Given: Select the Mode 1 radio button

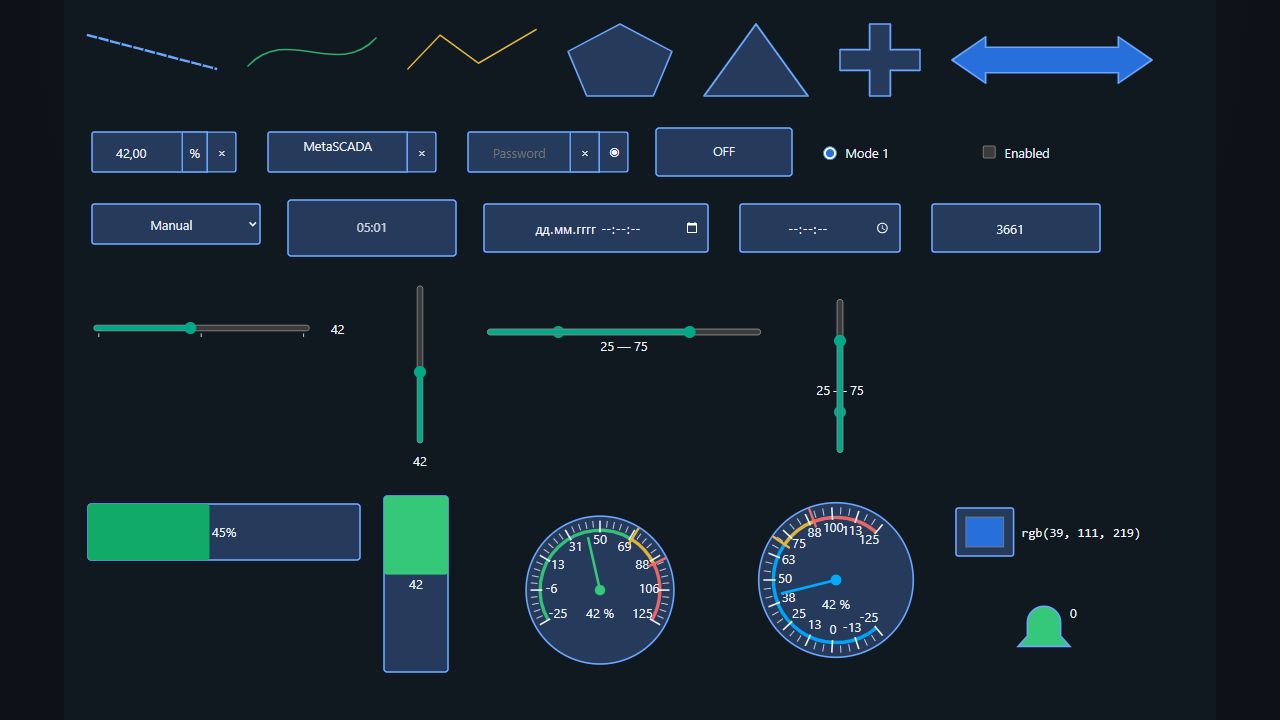Looking at the screenshot, I should (830, 153).
